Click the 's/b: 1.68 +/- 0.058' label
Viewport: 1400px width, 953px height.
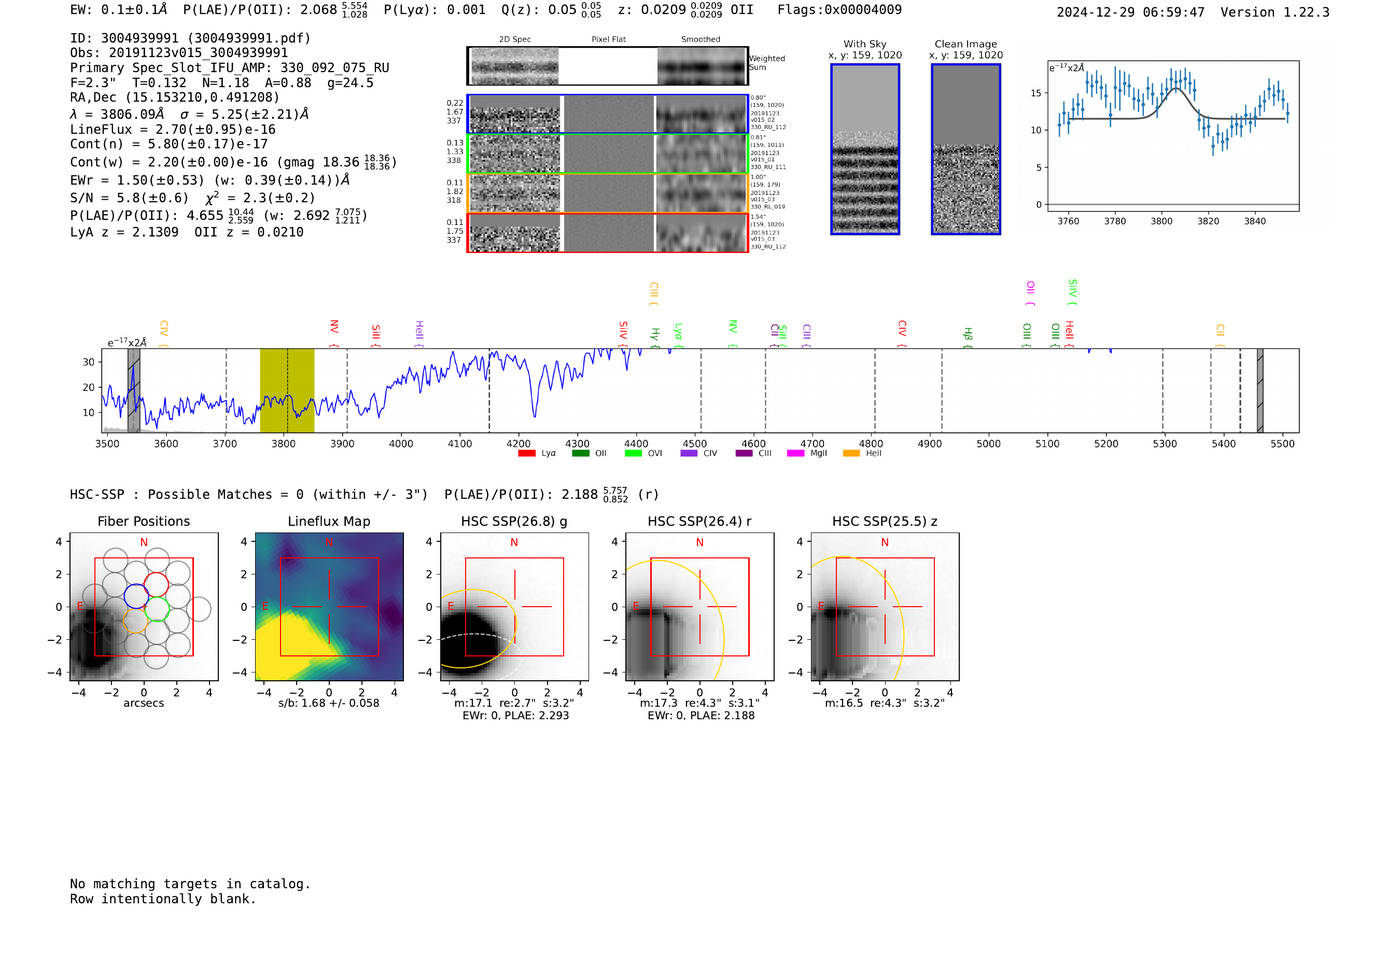329,703
